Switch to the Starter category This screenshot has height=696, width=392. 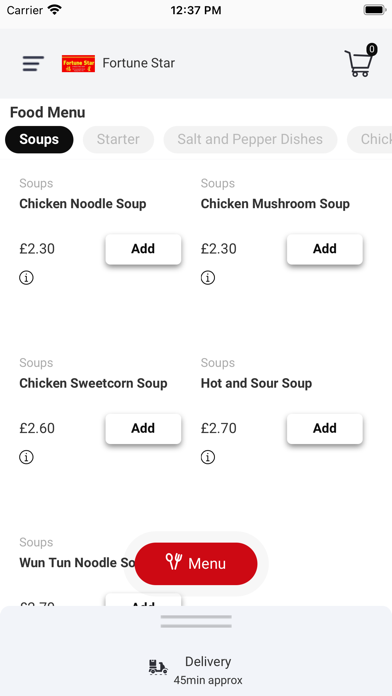[x=118, y=139]
